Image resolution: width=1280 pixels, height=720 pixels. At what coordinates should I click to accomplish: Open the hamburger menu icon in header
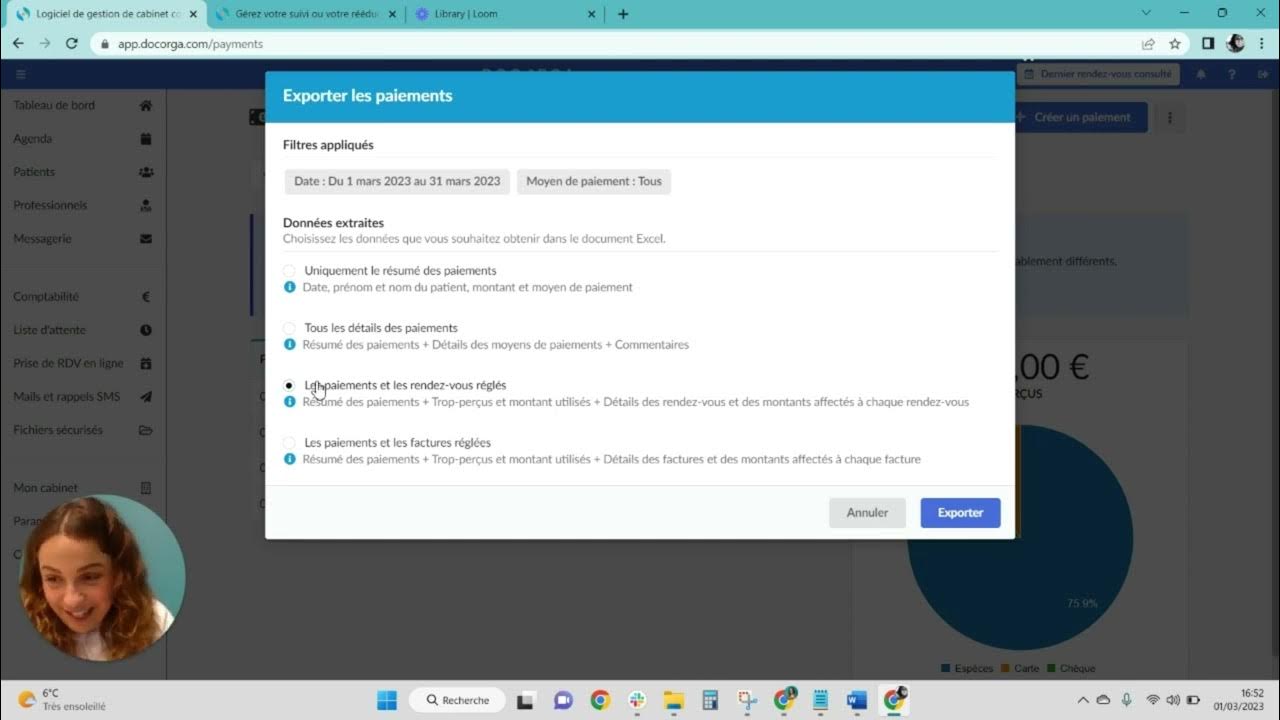tap(21, 74)
